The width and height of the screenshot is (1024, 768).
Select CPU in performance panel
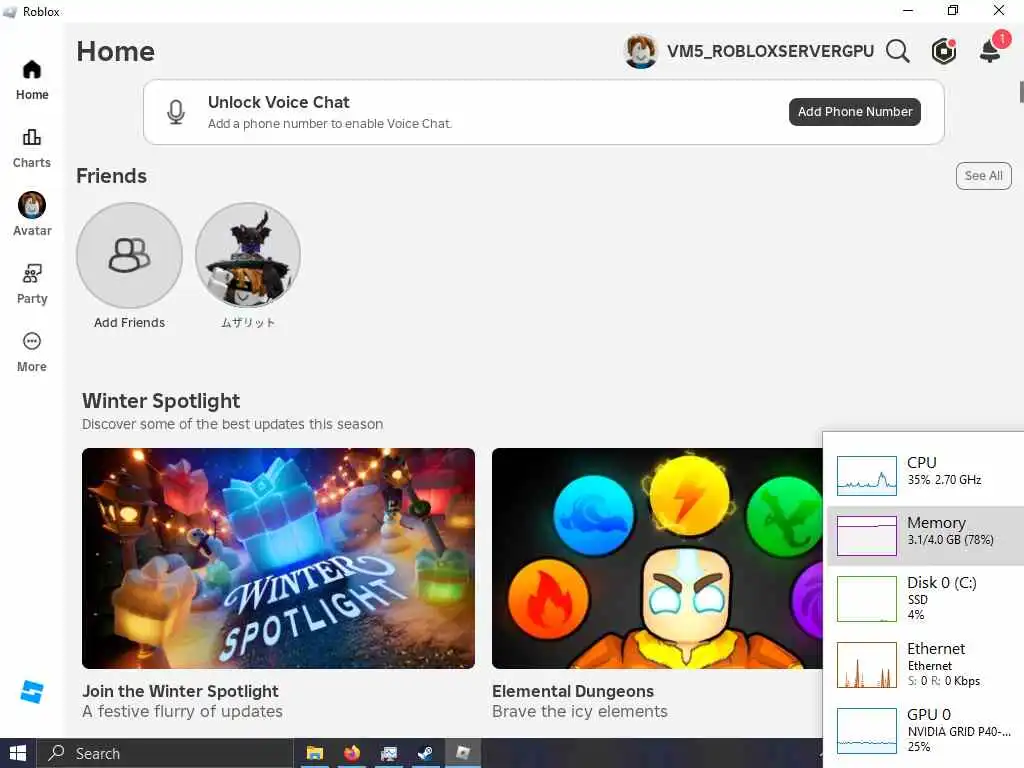(x=925, y=475)
